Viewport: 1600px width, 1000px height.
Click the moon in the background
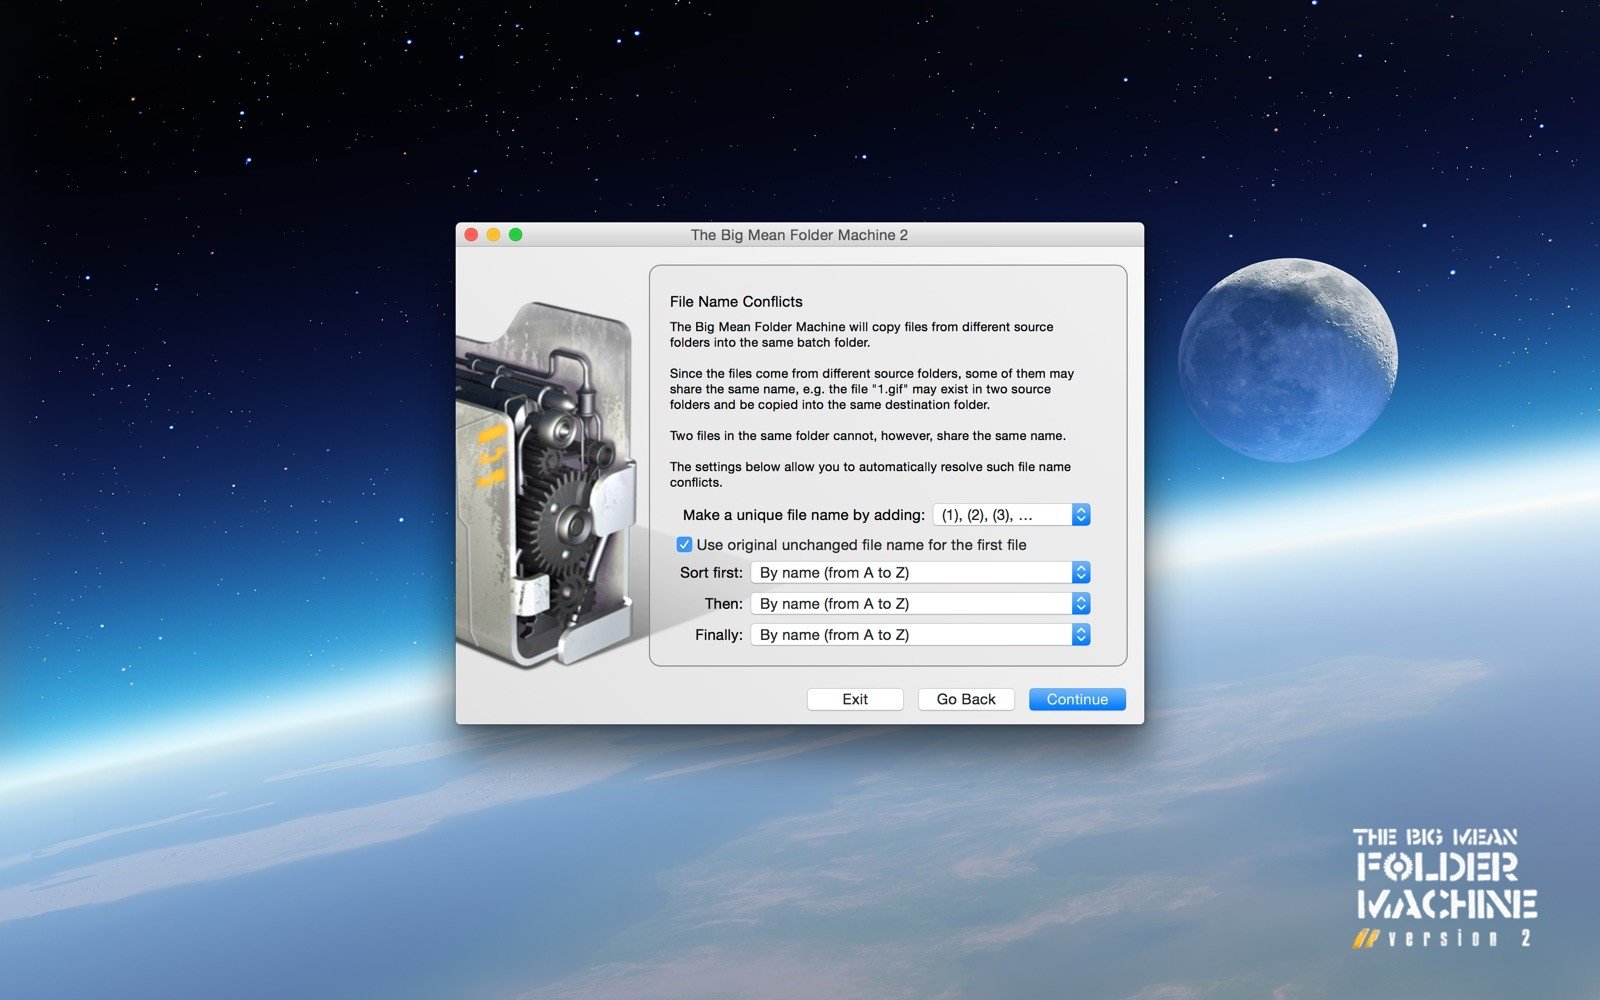1288,360
